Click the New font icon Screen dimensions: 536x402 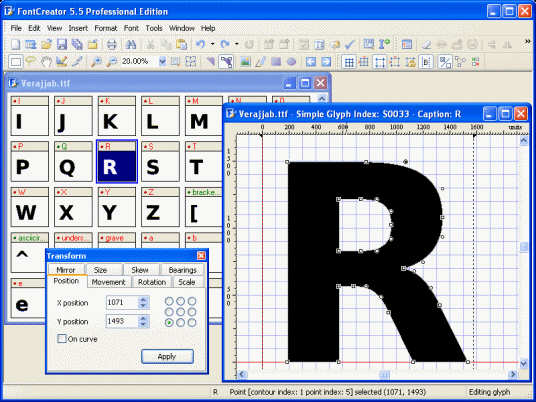coord(15,44)
